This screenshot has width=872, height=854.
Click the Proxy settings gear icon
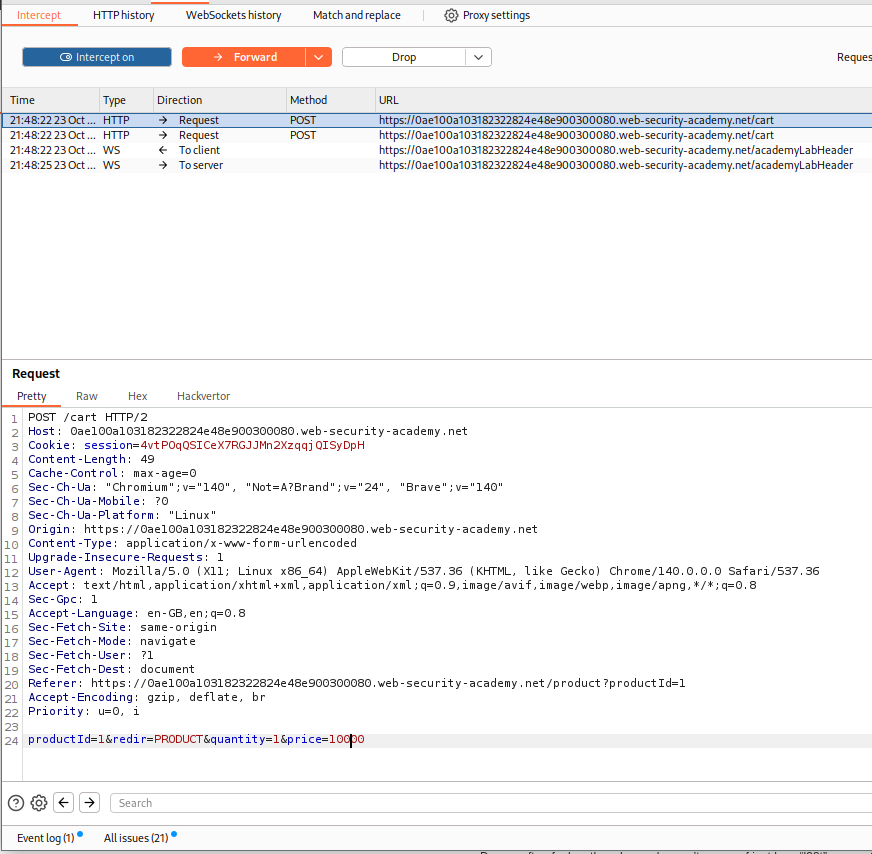pyautogui.click(x=451, y=15)
